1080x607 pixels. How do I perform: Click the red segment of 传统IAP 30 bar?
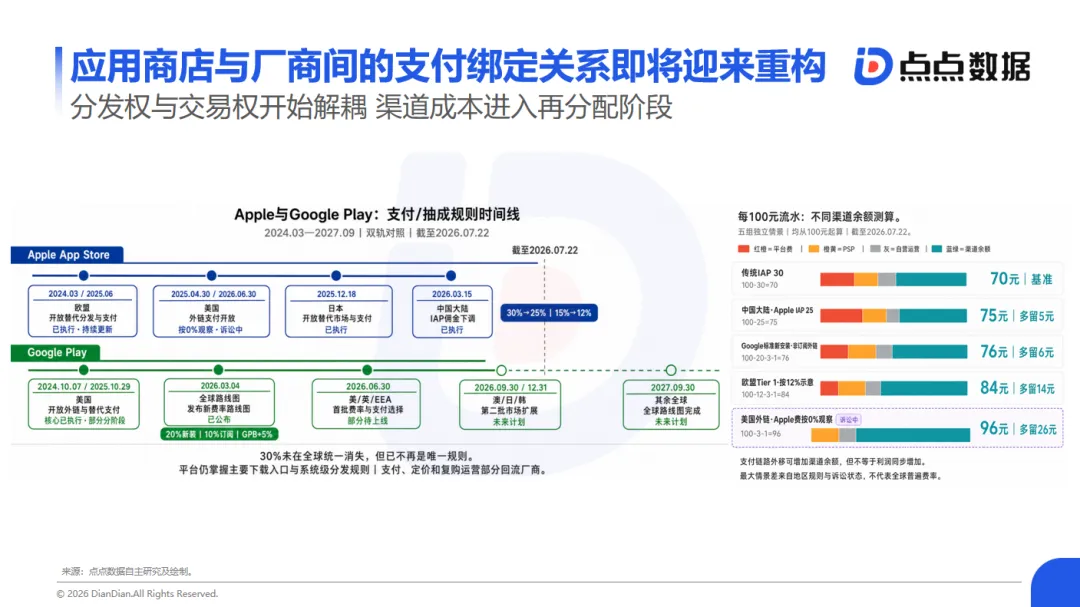[837, 279]
